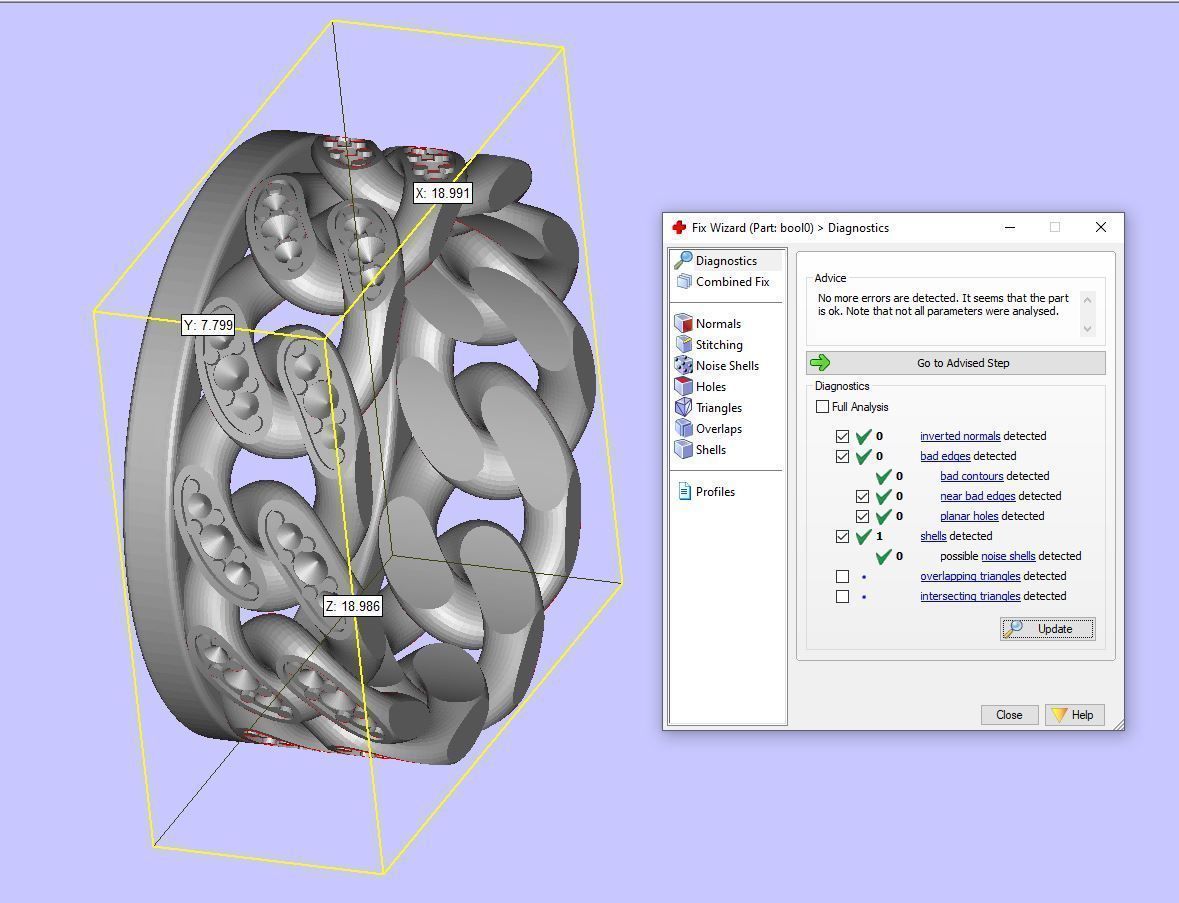Follow the bad edges link
The height and width of the screenshot is (903, 1179).
pyautogui.click(x=945, y=456)
